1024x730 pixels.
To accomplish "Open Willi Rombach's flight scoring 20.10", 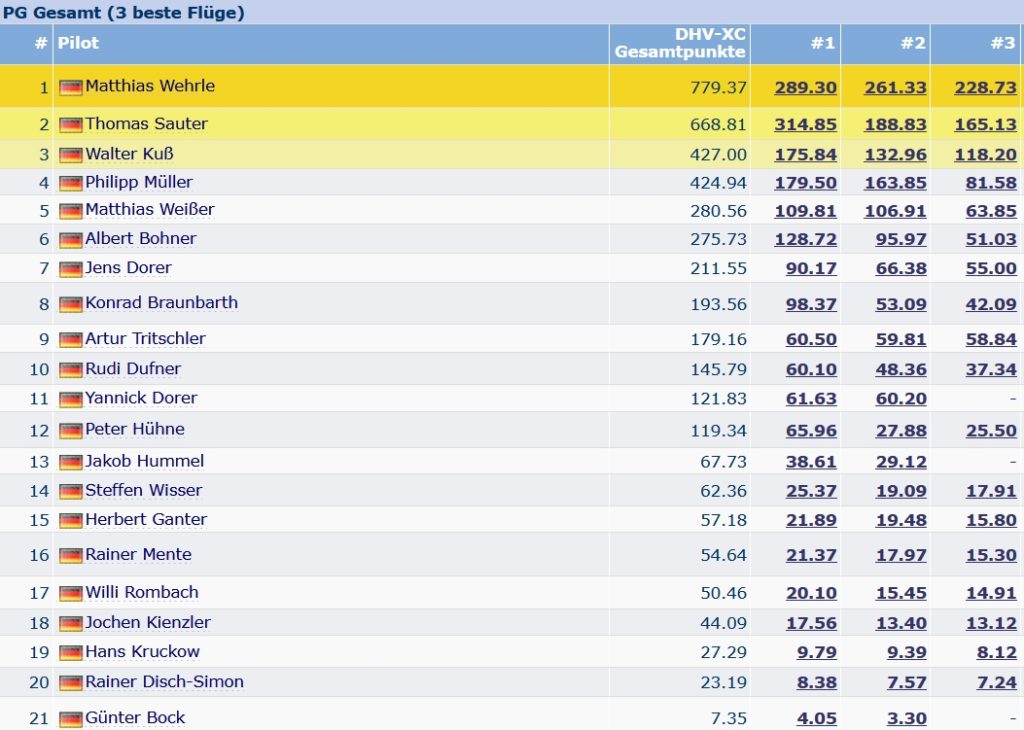I will [x=811, y=593].
